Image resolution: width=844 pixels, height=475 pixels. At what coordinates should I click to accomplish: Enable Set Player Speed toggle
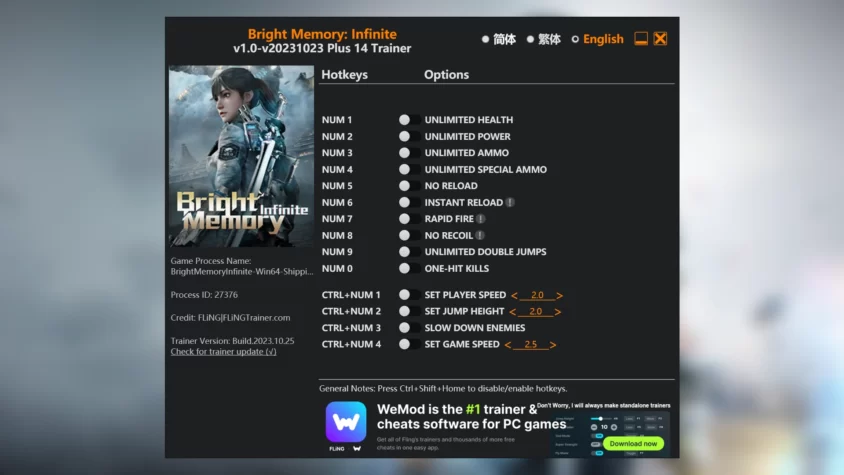(x=409, y=295)
